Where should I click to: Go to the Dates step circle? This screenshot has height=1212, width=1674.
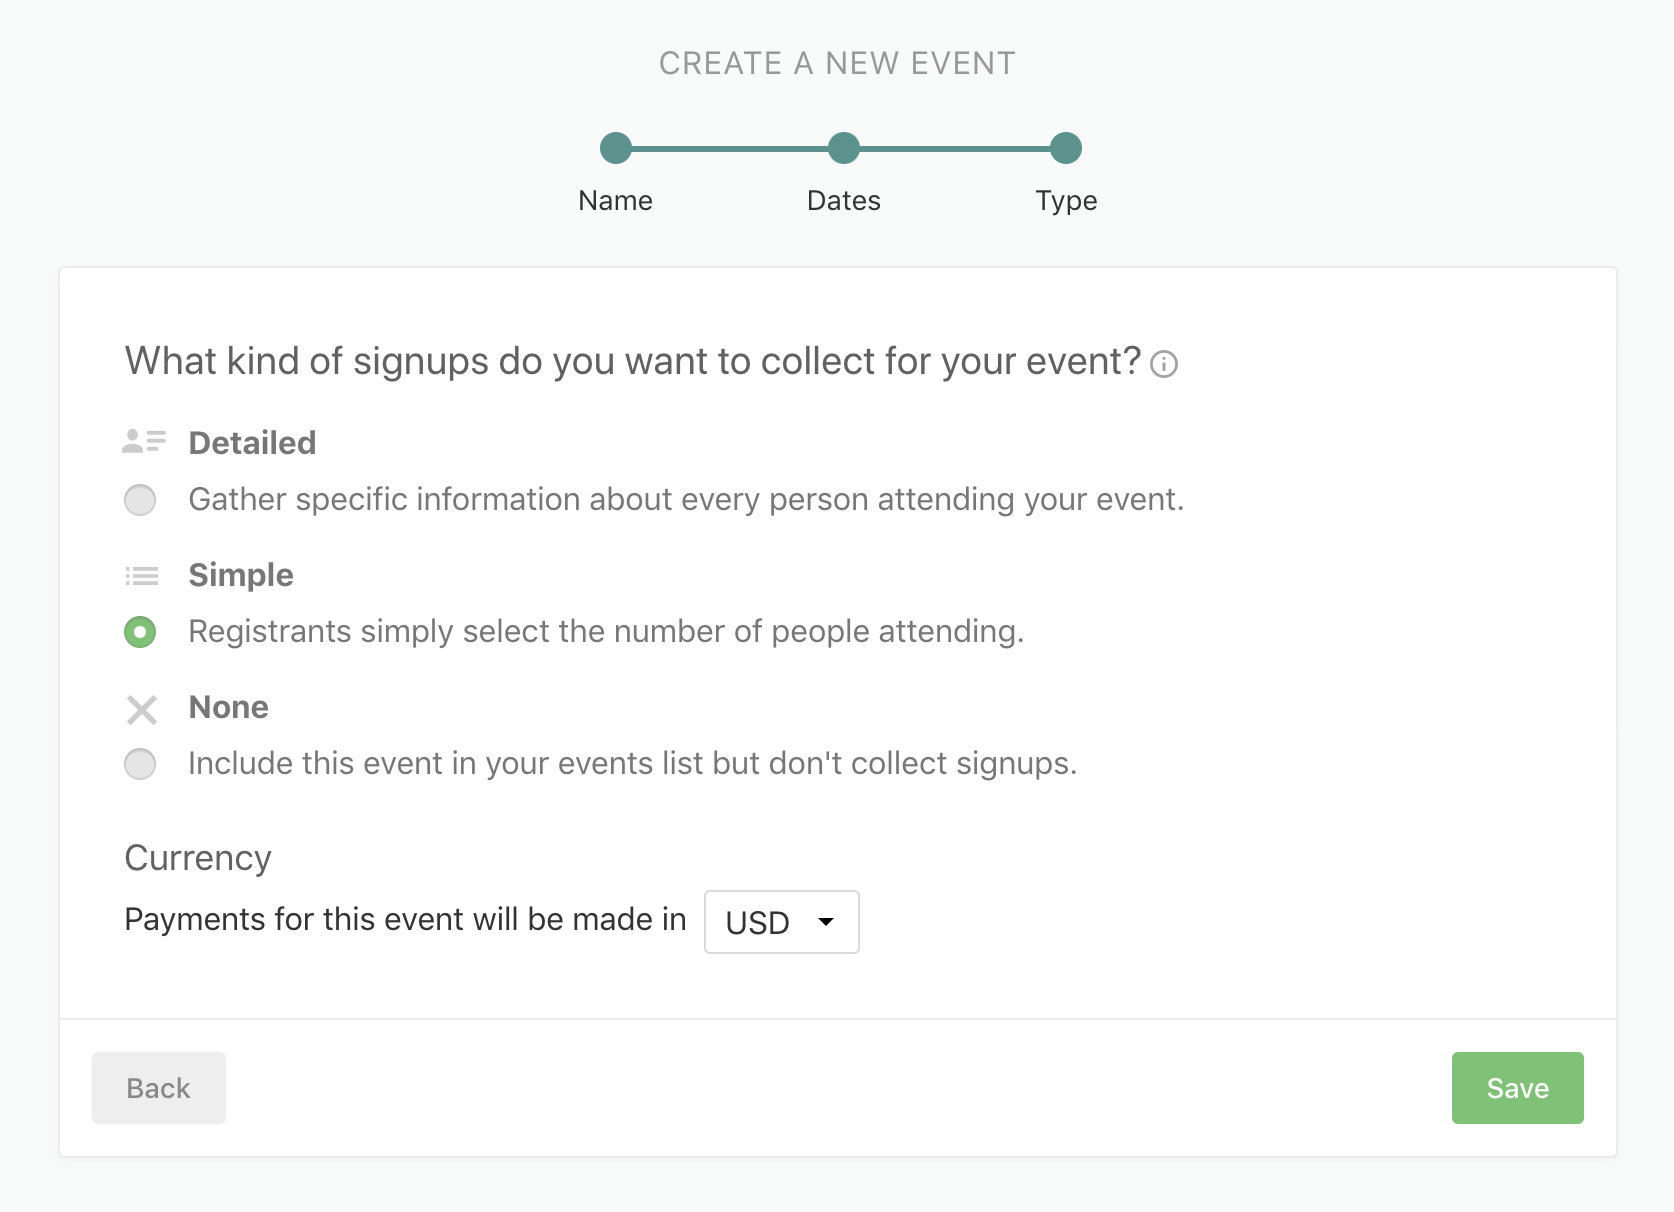[844, 148]
